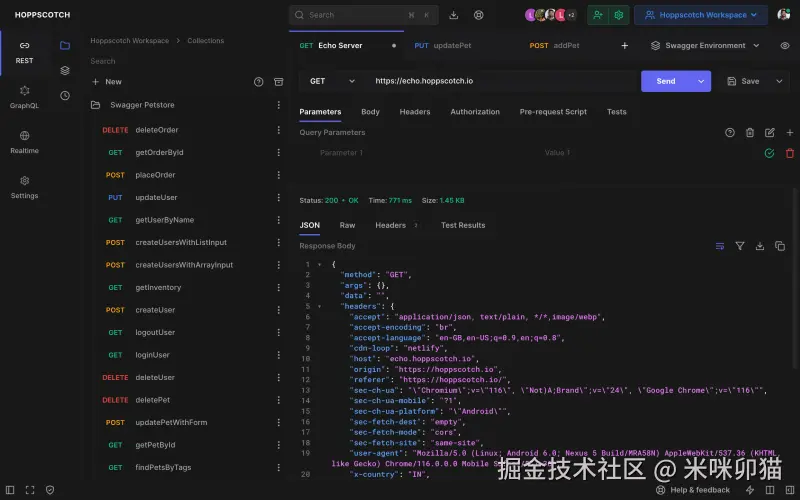The height and width of the screenshot is (500, 800).
Task: Open the REST section in sidebar
Action: (24, 53)
